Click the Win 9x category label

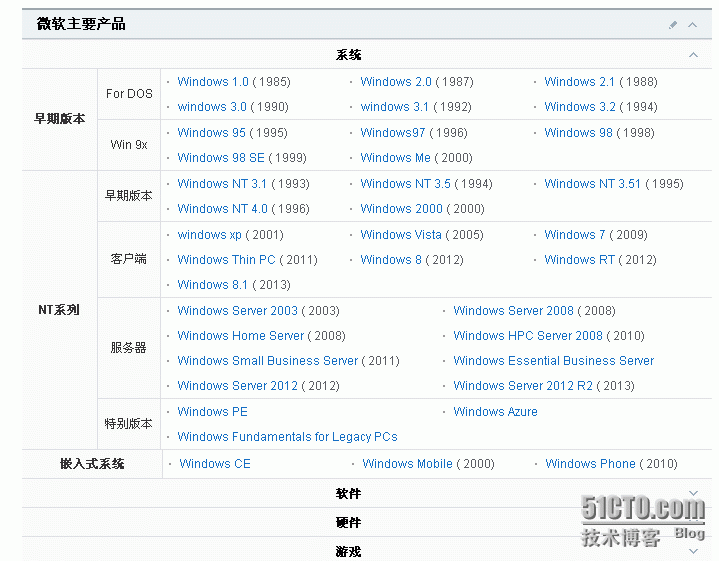(129, 145)
